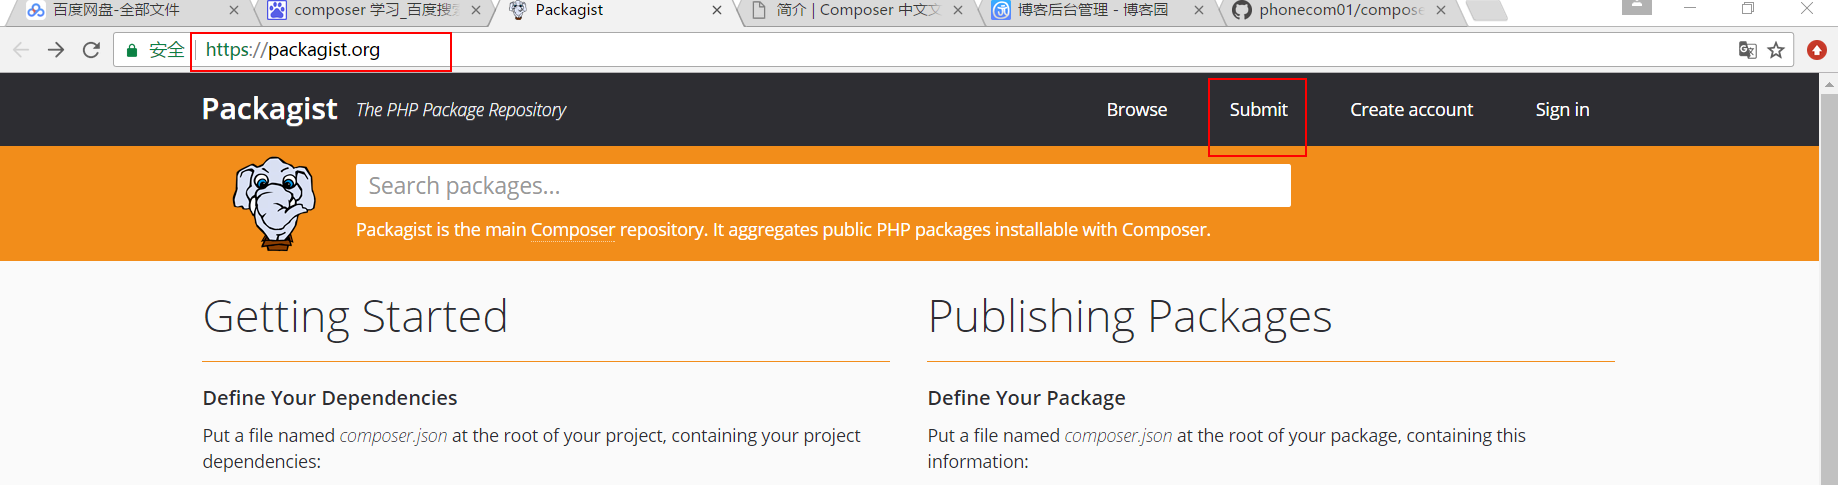The image size is (1838, 485).
Task: Open the translate page icon
Action: click(1747, 50)
